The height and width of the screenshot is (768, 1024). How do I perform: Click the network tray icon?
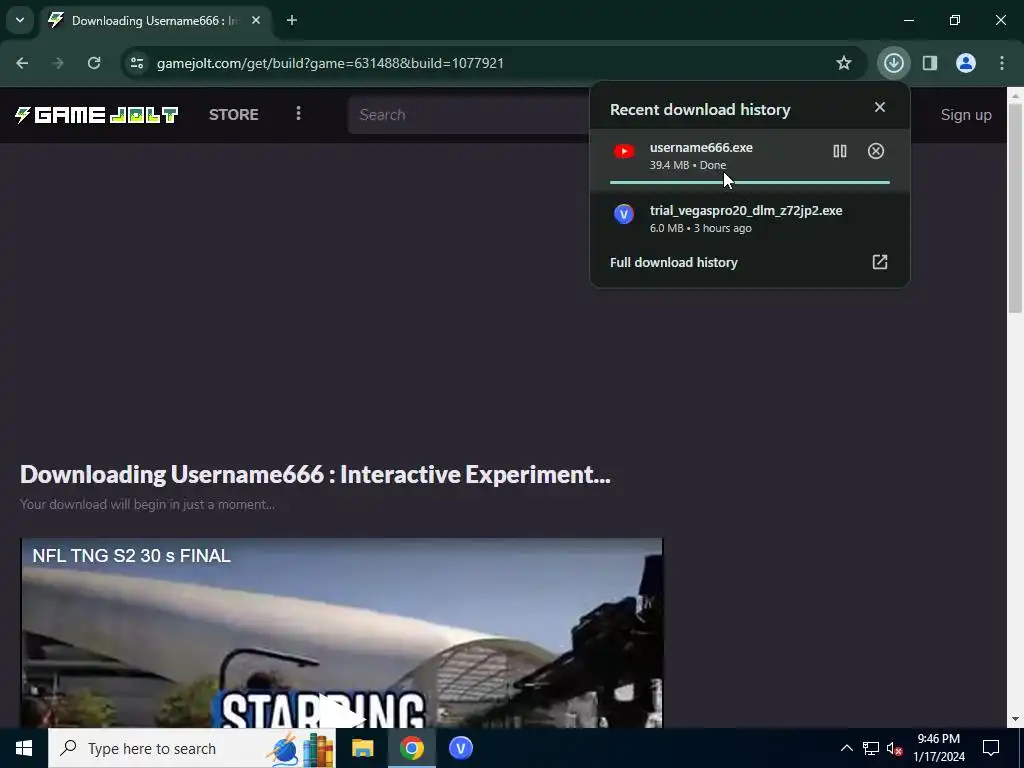[871, 748]
